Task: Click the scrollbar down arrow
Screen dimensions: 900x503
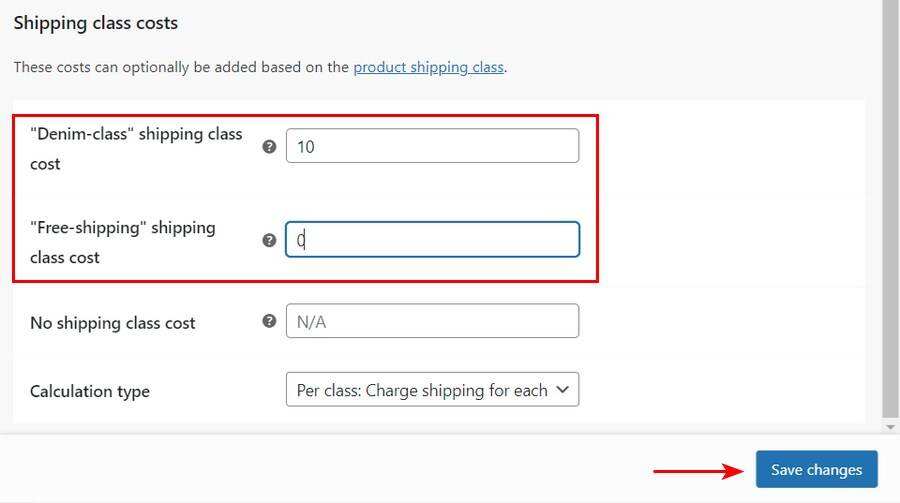Action: [x=891, y=427]
